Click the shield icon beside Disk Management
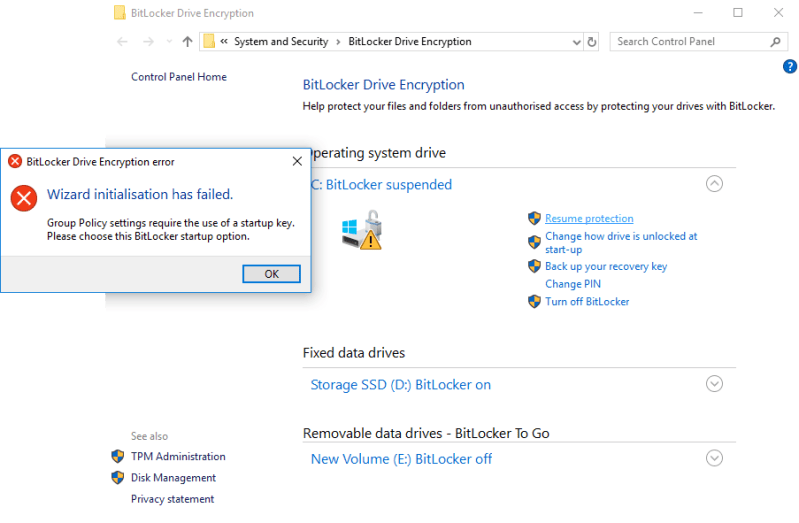This screenshot has width=799, height=523. [x=118, y=478]
